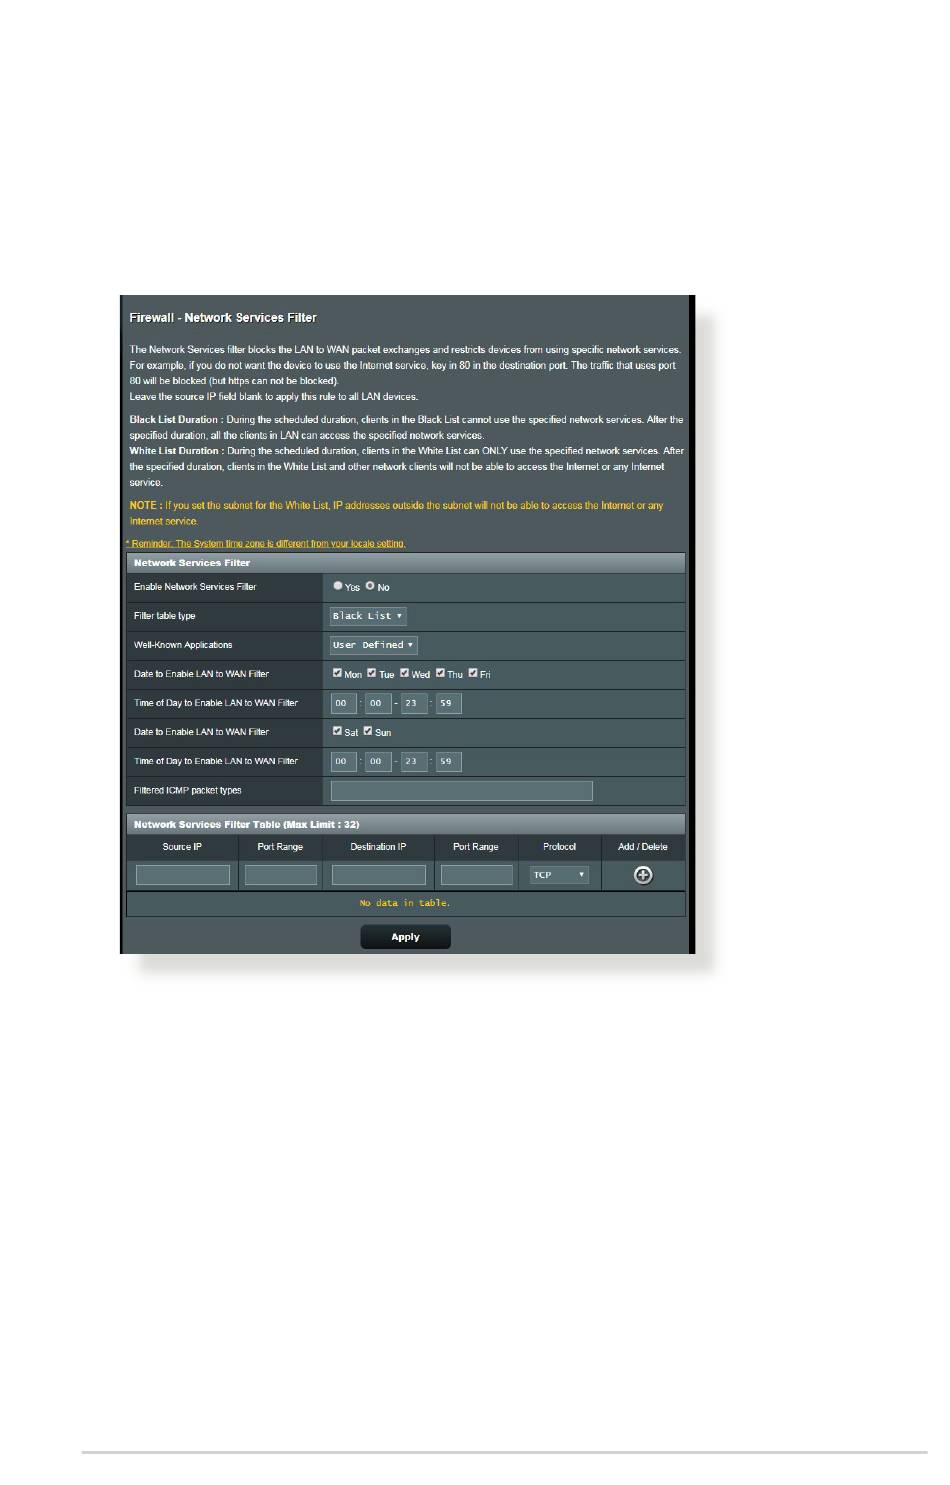
Task: Click the source Port Range field
Action: [280, 875]
